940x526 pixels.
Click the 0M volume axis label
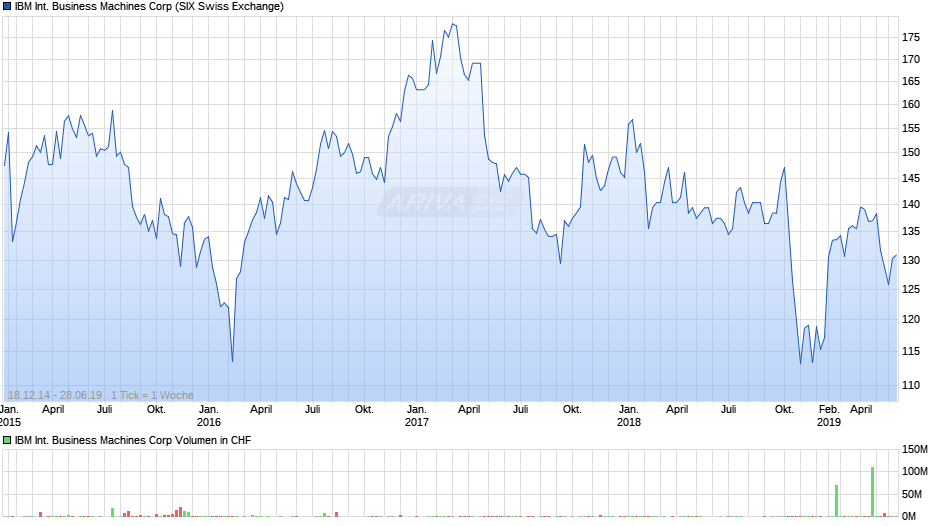[x=909, y=516]
